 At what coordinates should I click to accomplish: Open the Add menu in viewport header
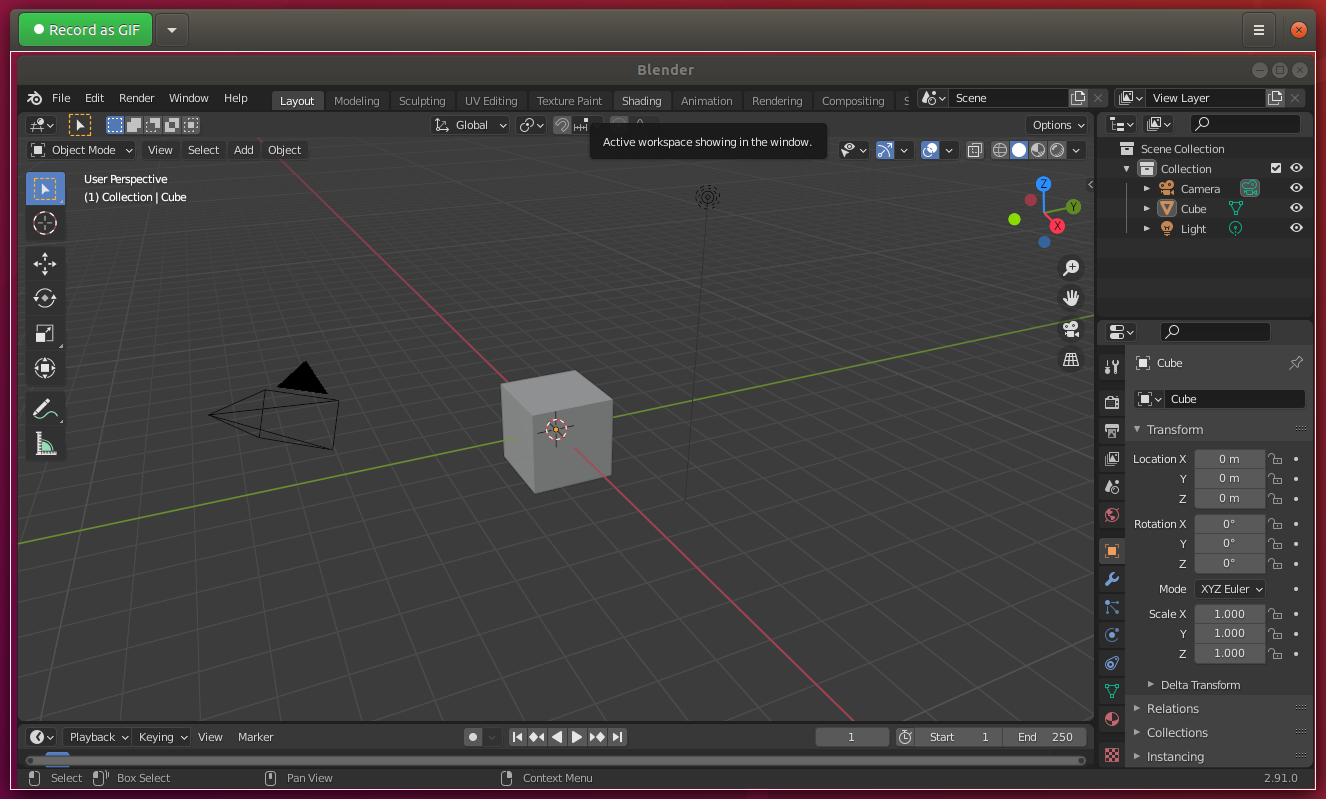[x=244, y=150]
